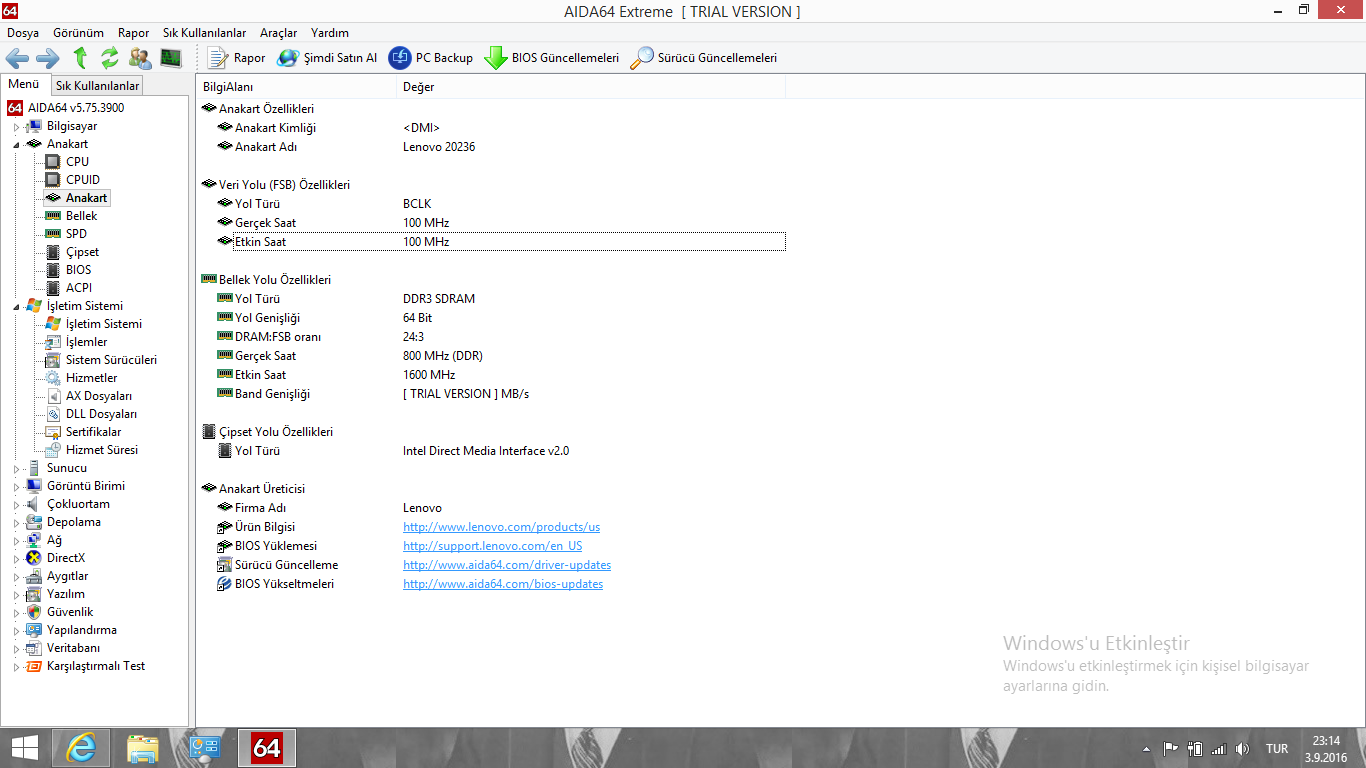The image size is (1366, 768).
Task: Select Veritabanı in the tree
Action: tap(73, 648)
